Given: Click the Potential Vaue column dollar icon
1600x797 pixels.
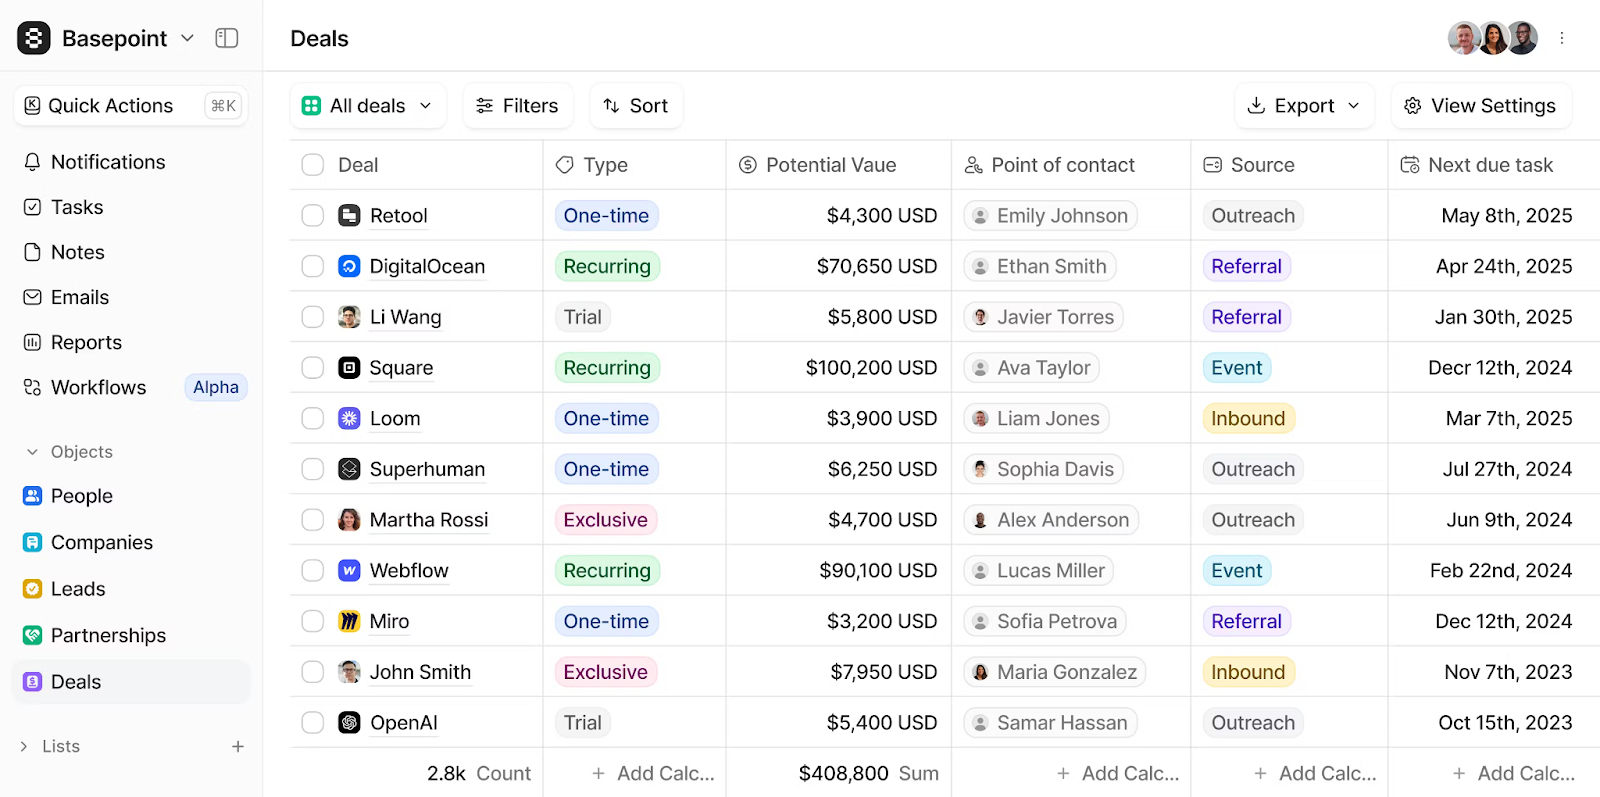Looking at the screenshot, I should pos(748,165).
